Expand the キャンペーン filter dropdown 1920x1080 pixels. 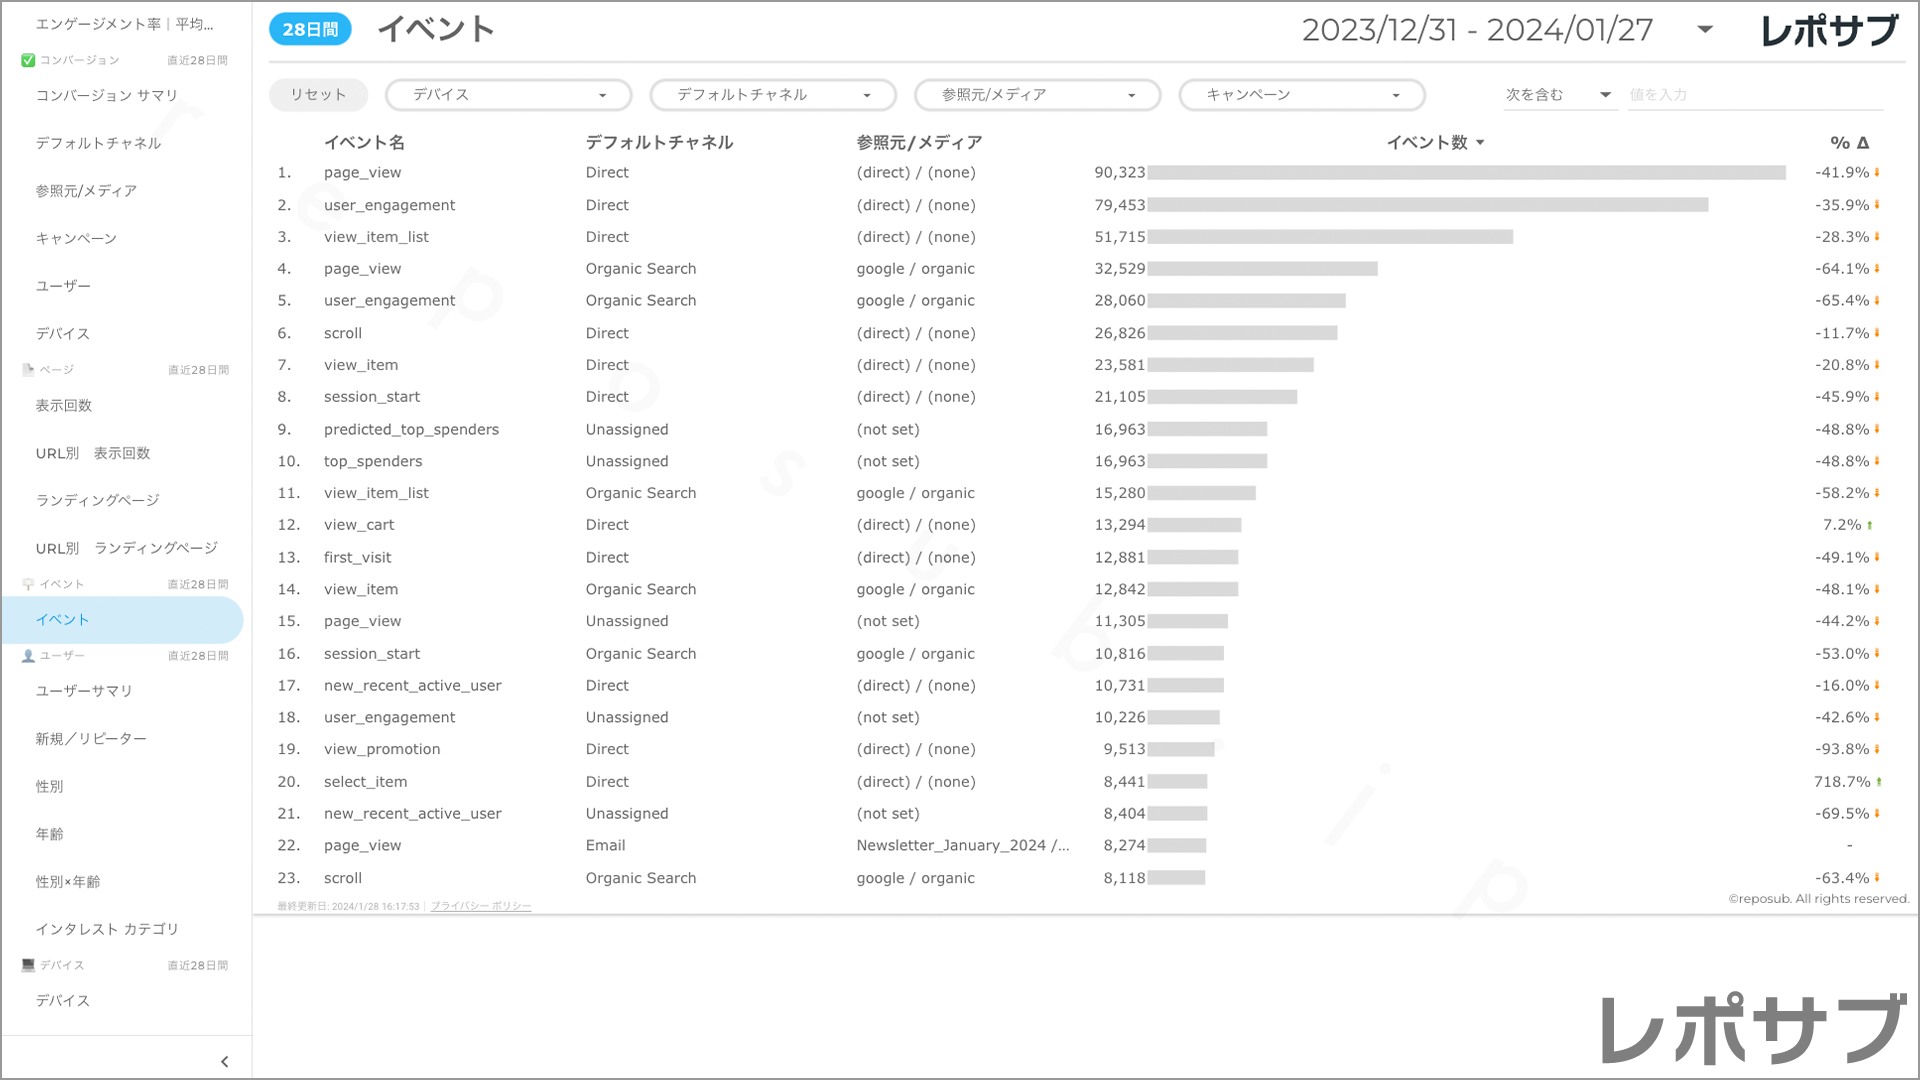(x=1301, y=95)
